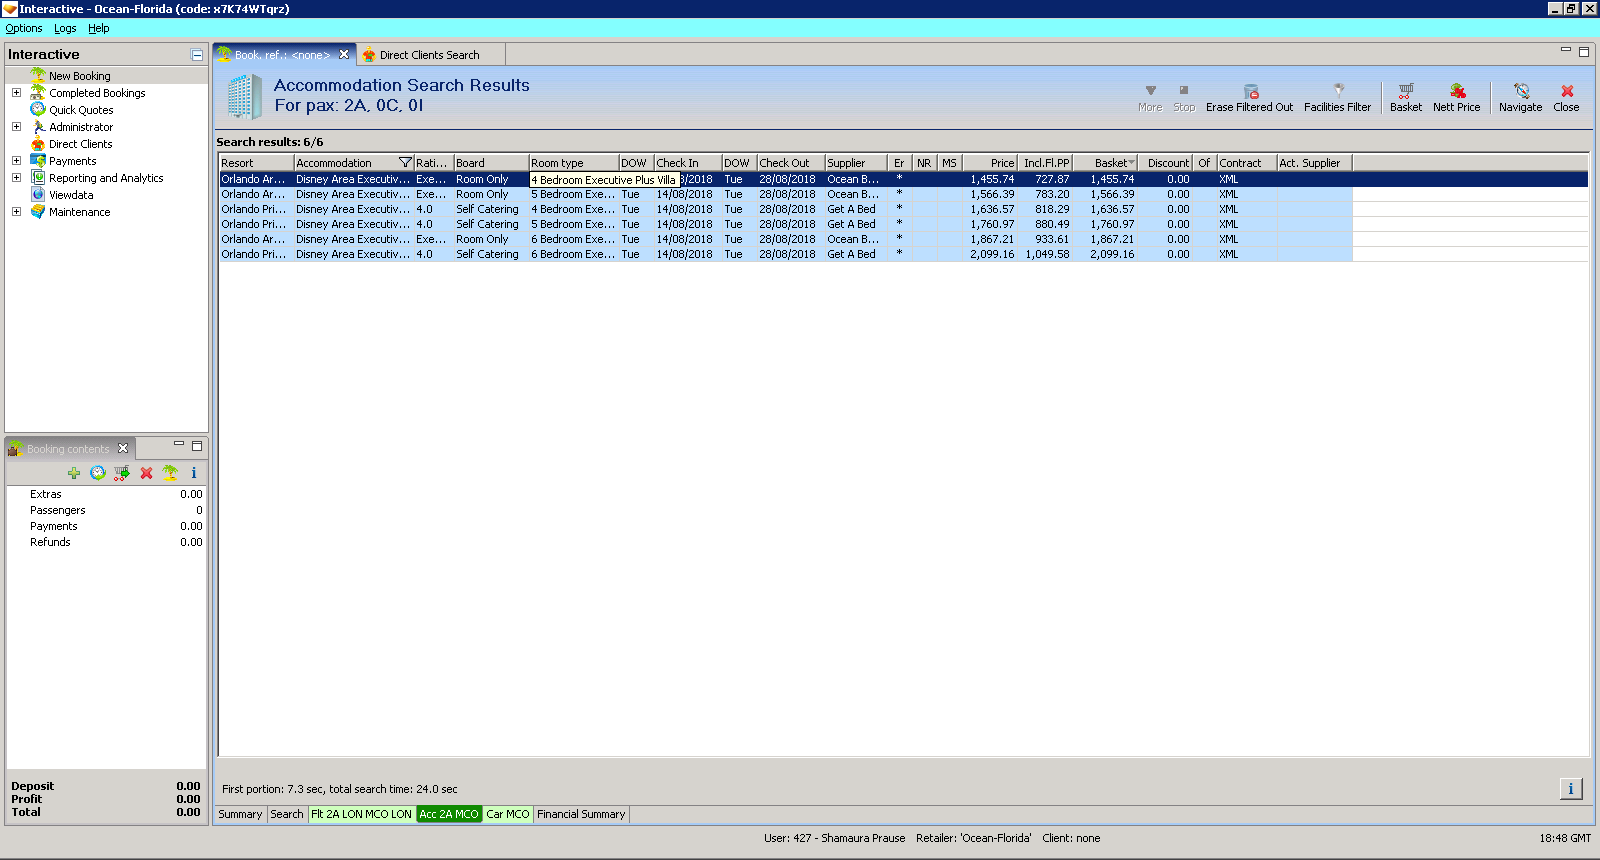Click the Maintenance toolbox icon
This screenshot has width=1600, height=860.
pos(38,211)
